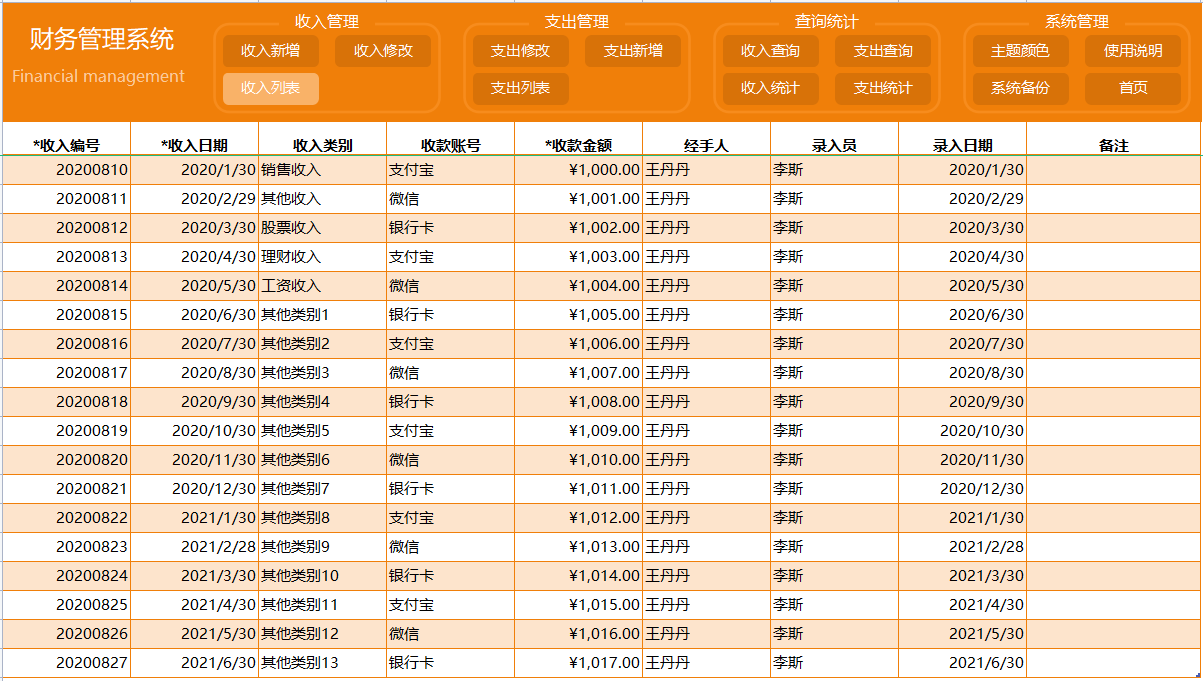View 支出统计 statistics
This screenshot has height=681, width=1203.
[883, 88]
